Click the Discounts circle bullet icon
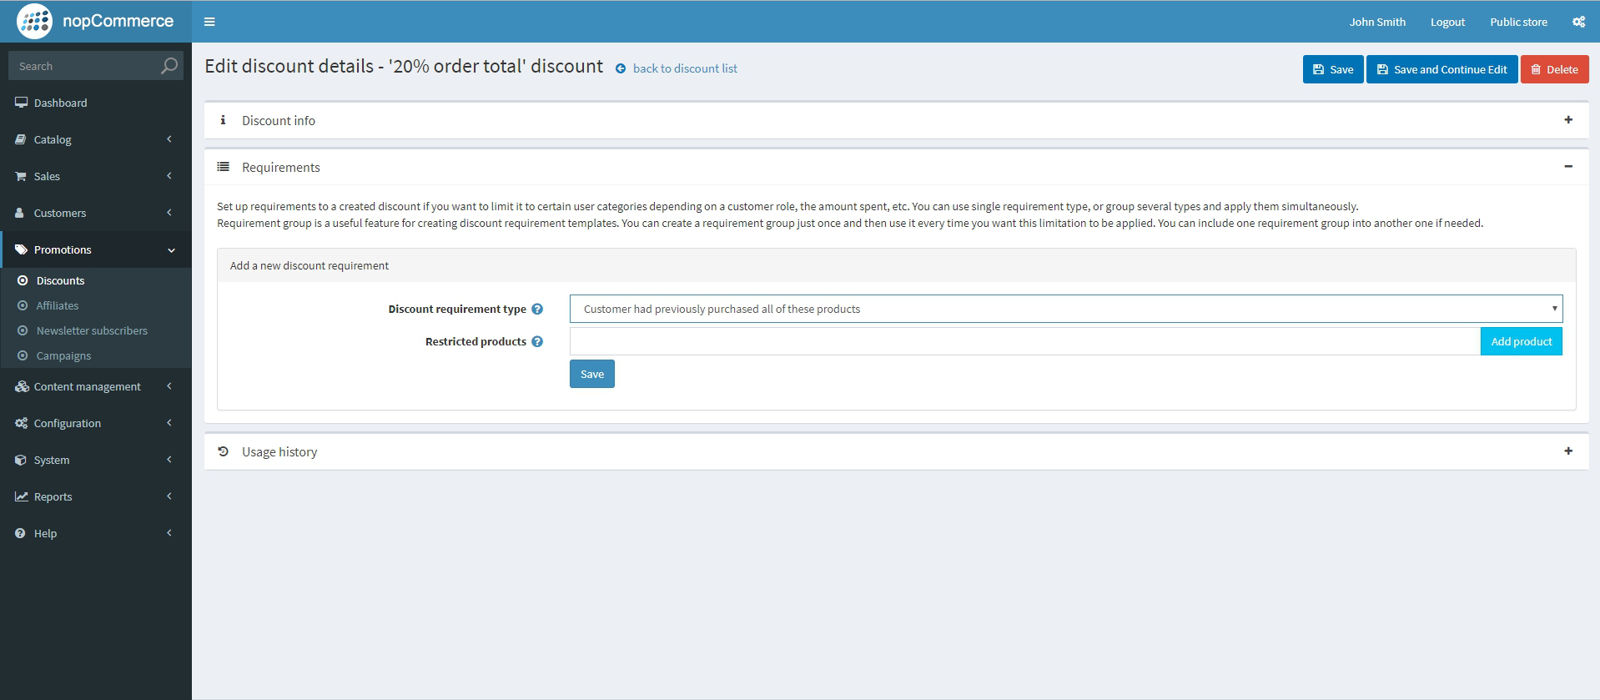This screenshot has width=1600, height=700. point(23,281)
